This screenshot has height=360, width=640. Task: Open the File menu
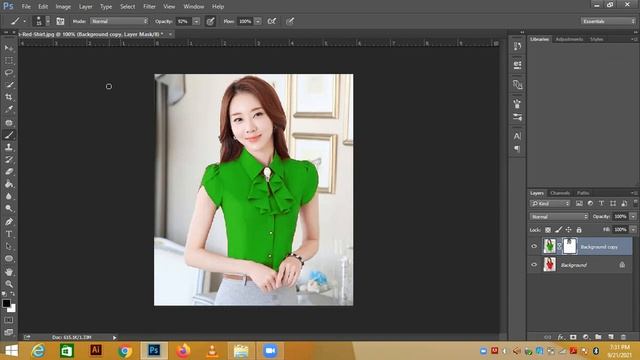26,7
